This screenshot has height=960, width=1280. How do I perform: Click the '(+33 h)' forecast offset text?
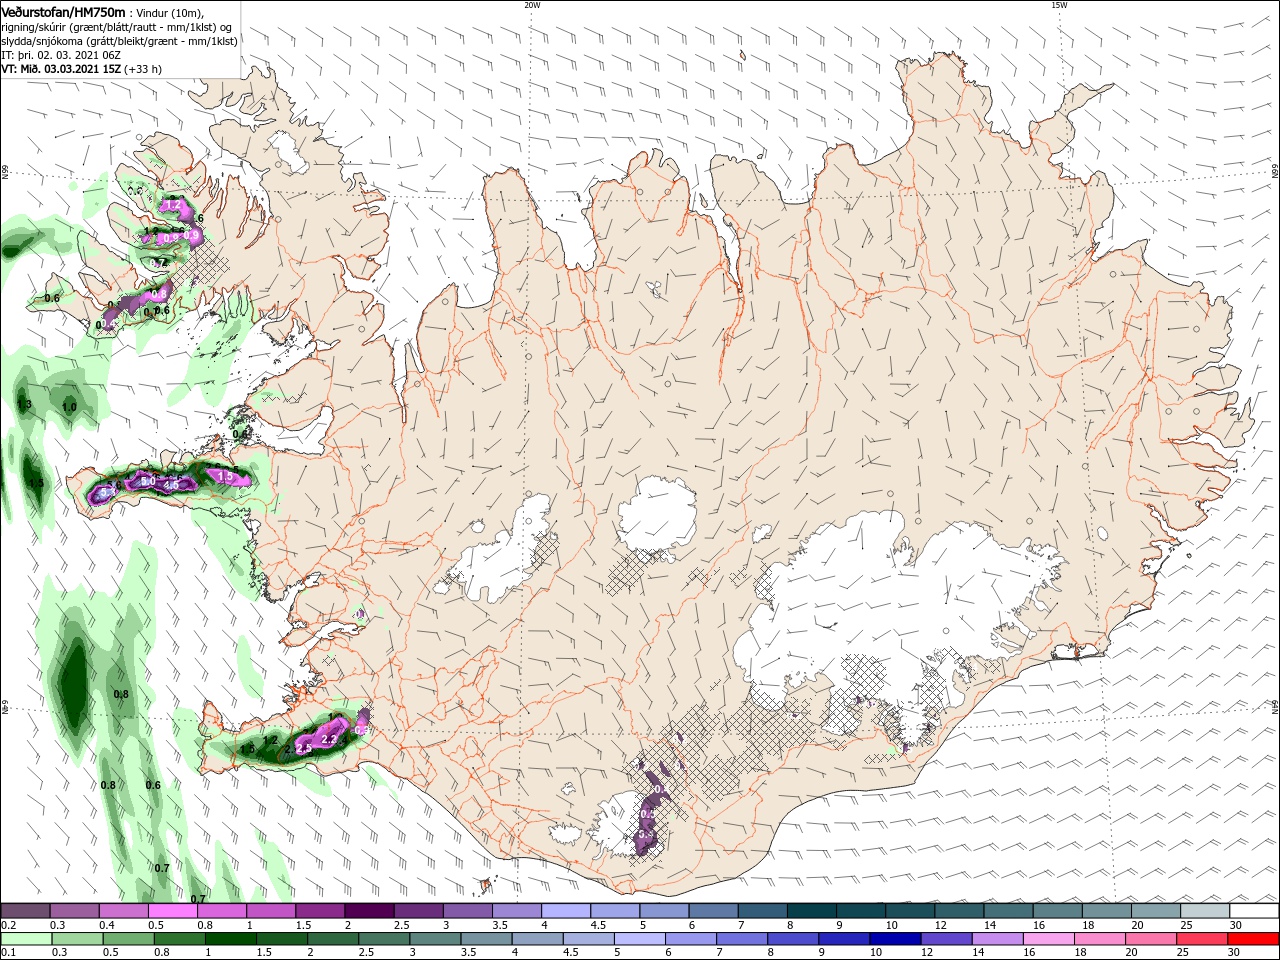(x=143, y=69)
